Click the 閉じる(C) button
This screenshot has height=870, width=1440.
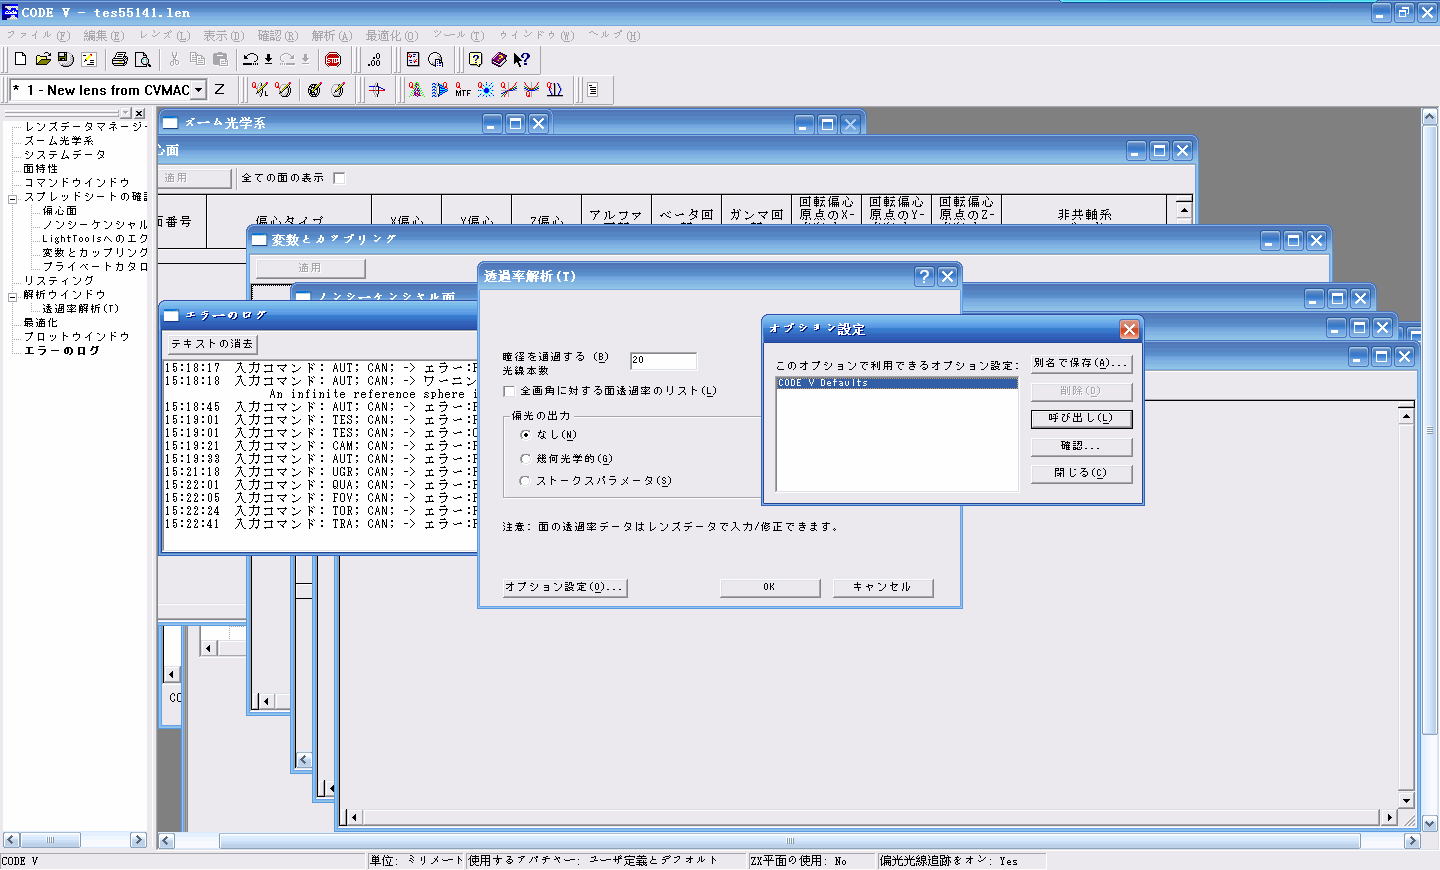1082,474
